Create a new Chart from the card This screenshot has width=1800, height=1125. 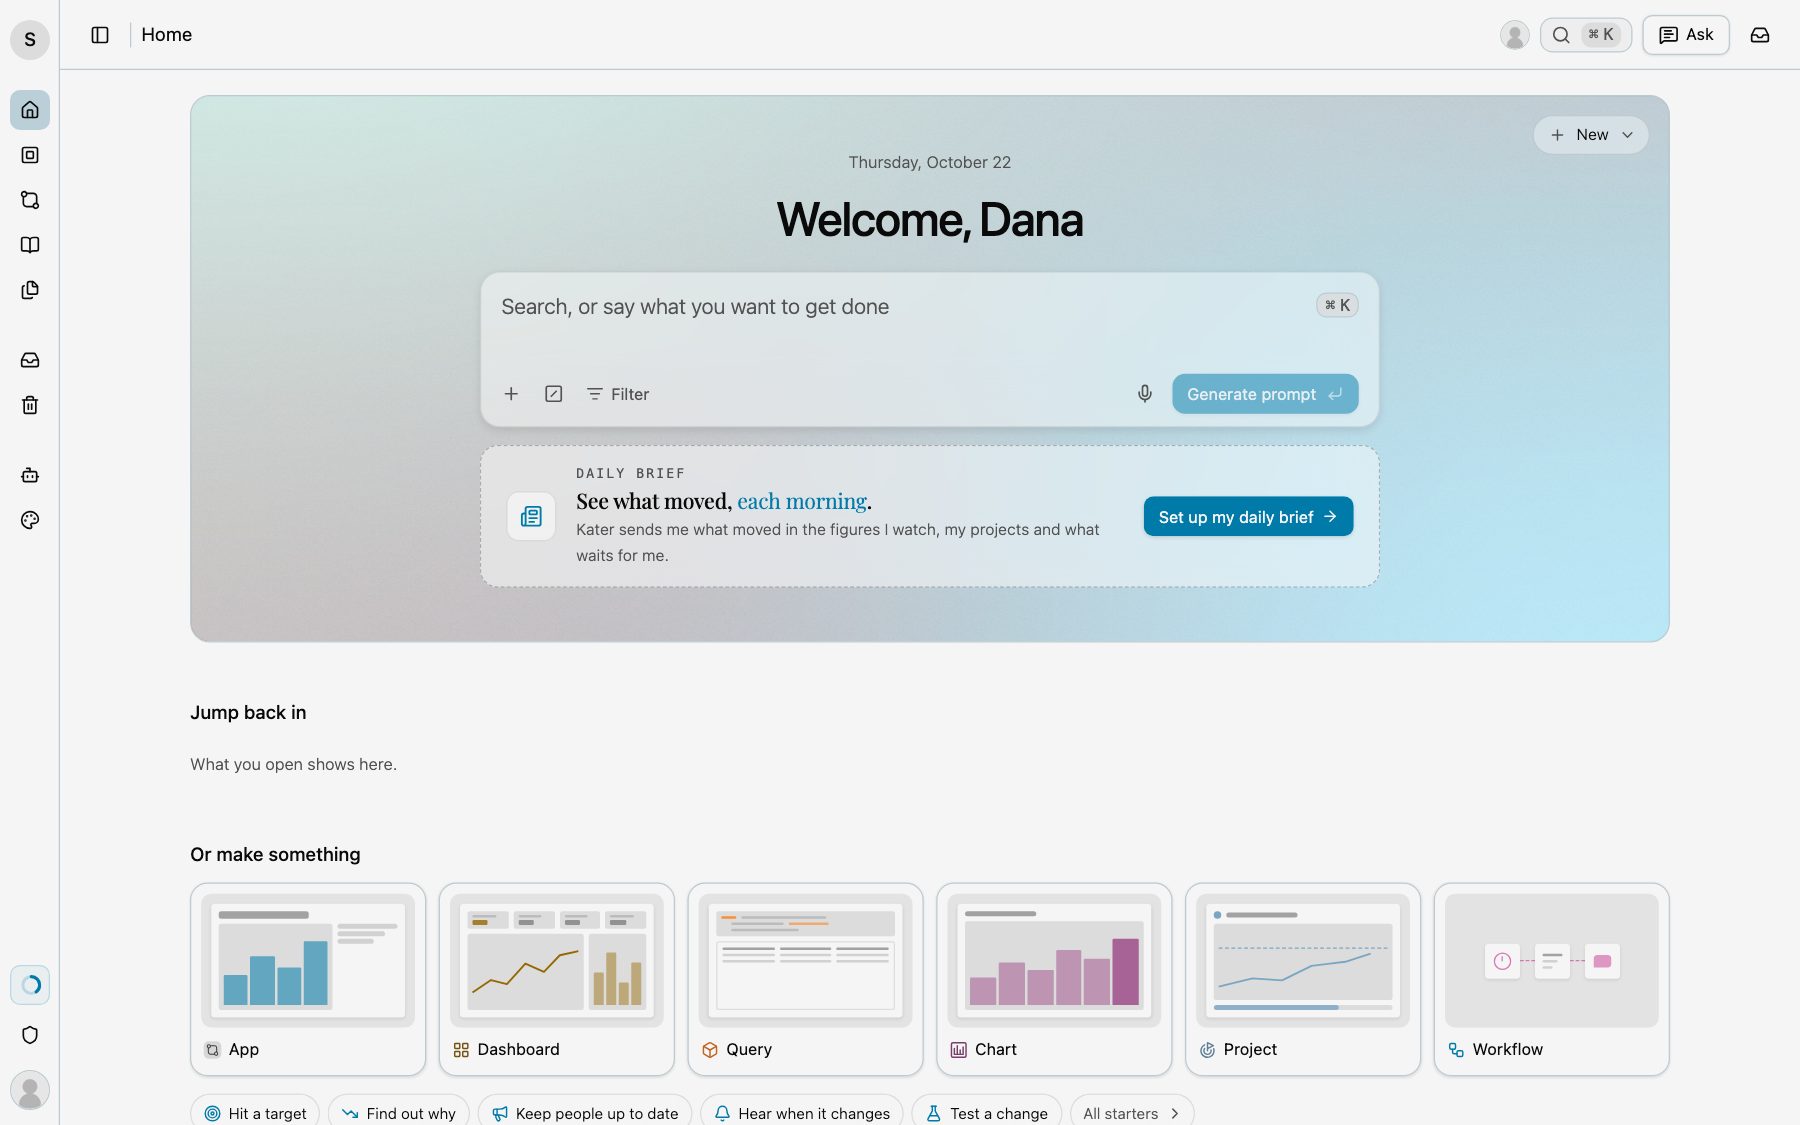(x=1054, y=979)
